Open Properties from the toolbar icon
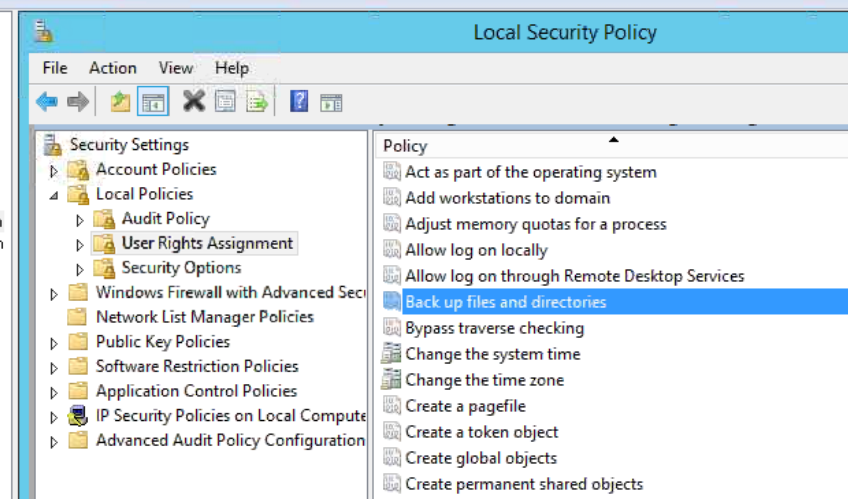This screenshot has width=848, height=499. [226, 101]
